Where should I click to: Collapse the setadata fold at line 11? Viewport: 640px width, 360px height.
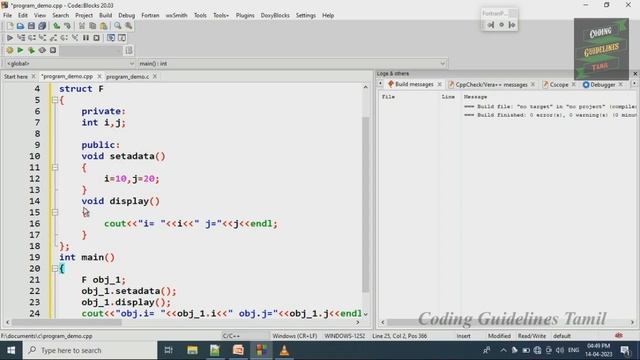click(x=55, y=167)
